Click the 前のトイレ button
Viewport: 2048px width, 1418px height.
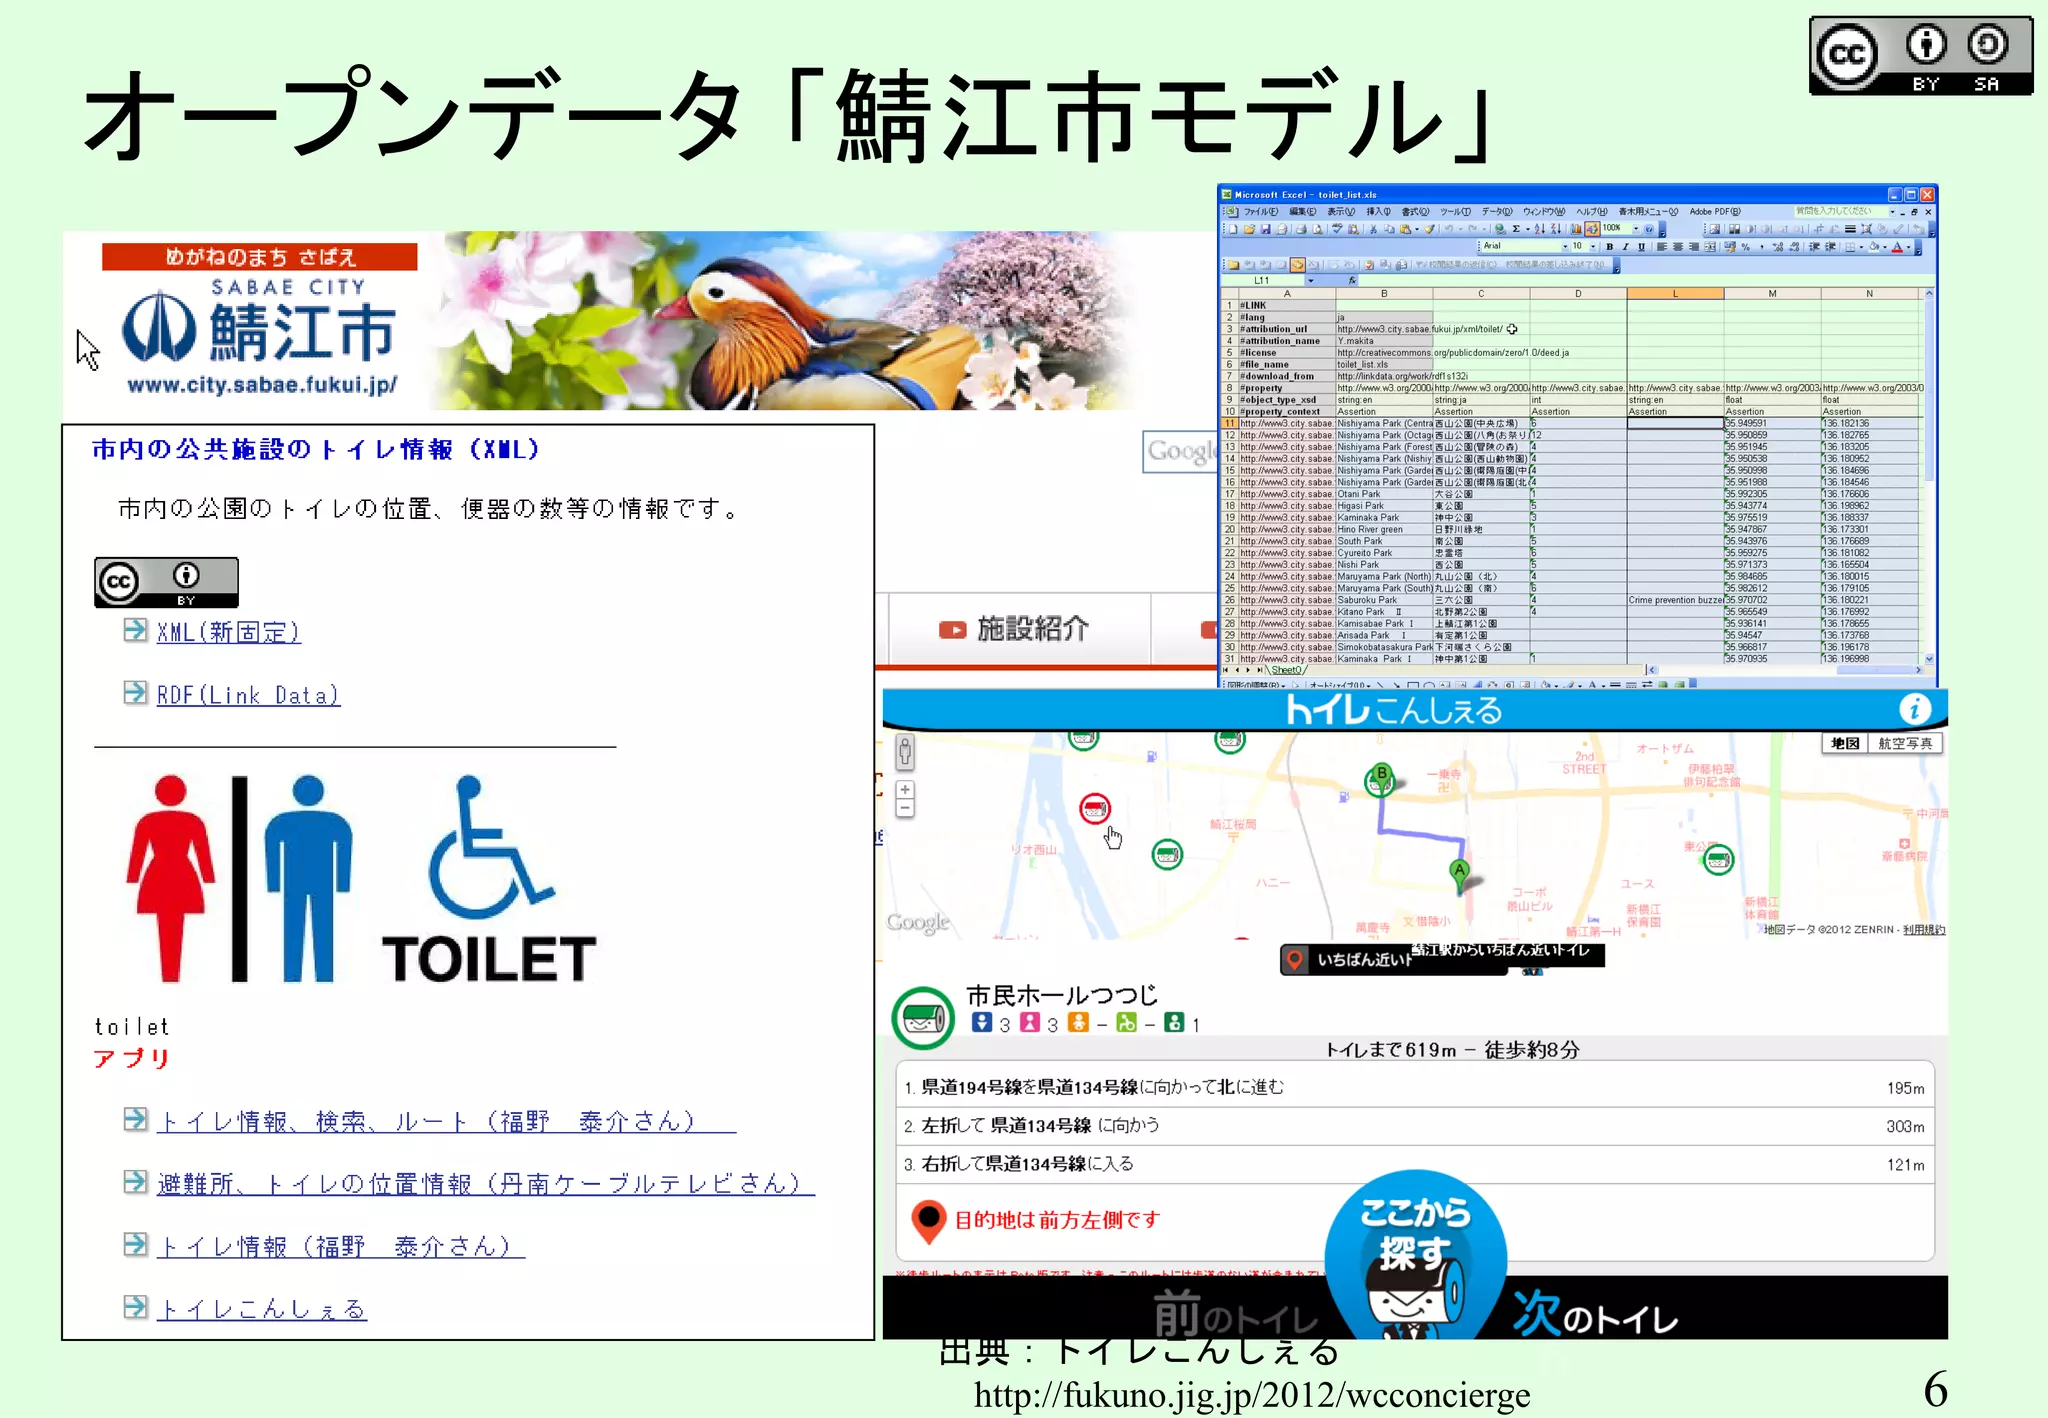pyautogui.click(x=1235, y=1314)
